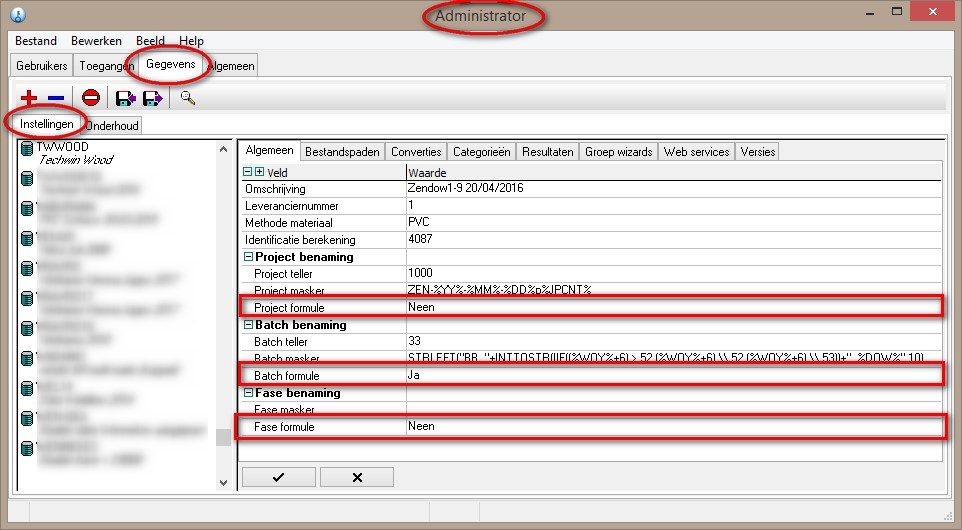Screen dimensions: 962x530
Task: Click the second disk icon with purple arrow
Action: (152, 98)
